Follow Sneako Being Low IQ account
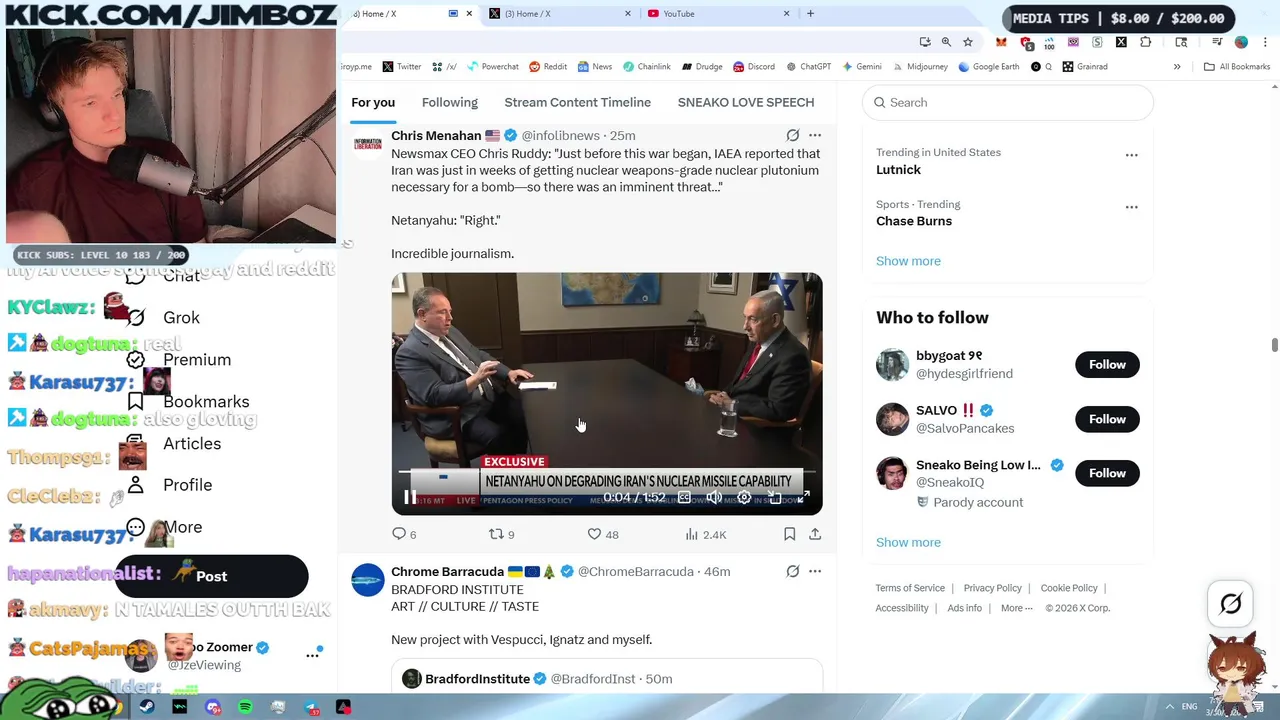 coord(1107,473)
